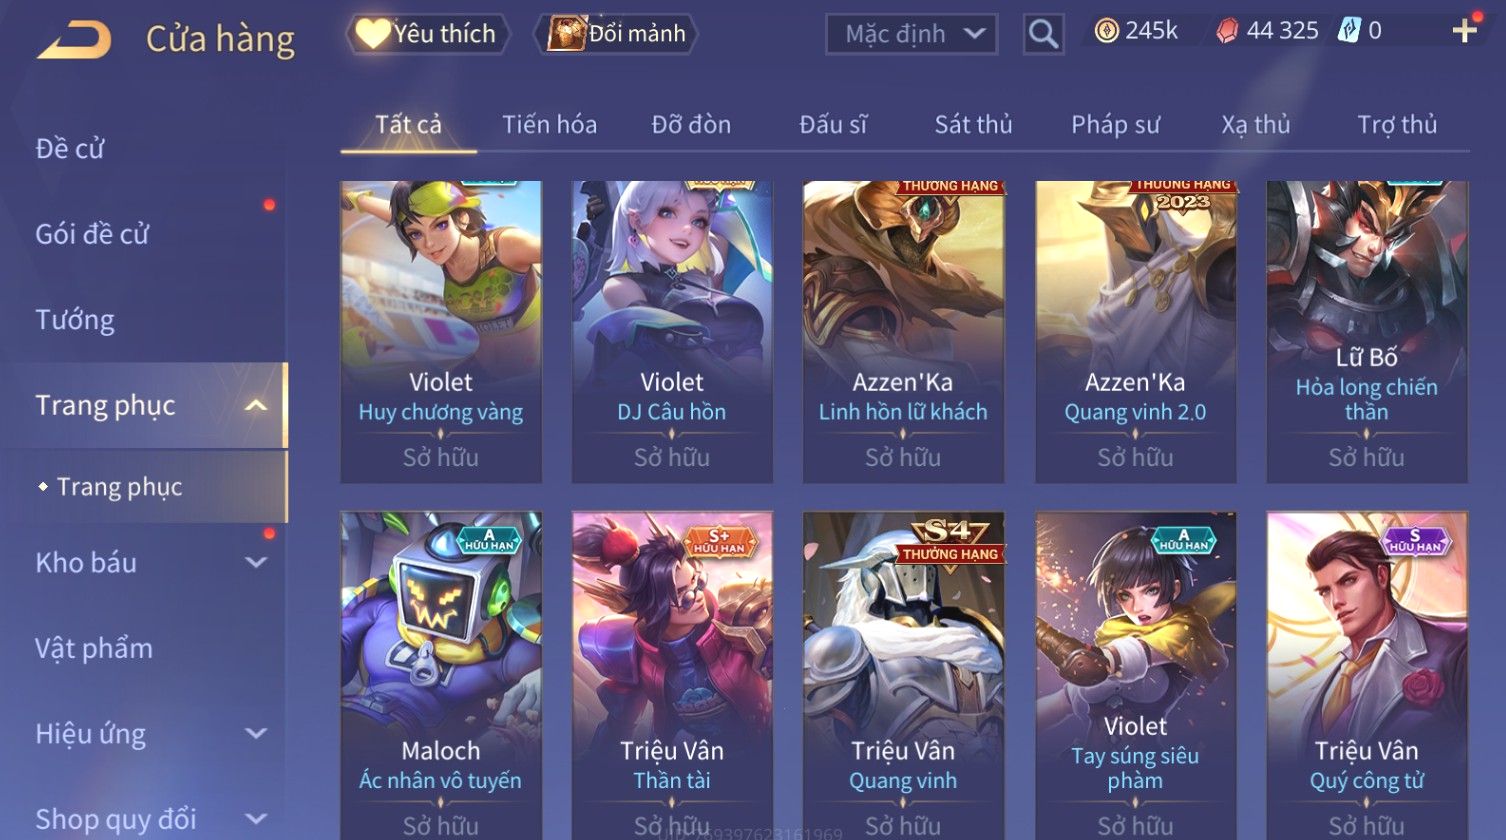
Task: Open the search magnifier icon
Action: [x=1043, y=34]
